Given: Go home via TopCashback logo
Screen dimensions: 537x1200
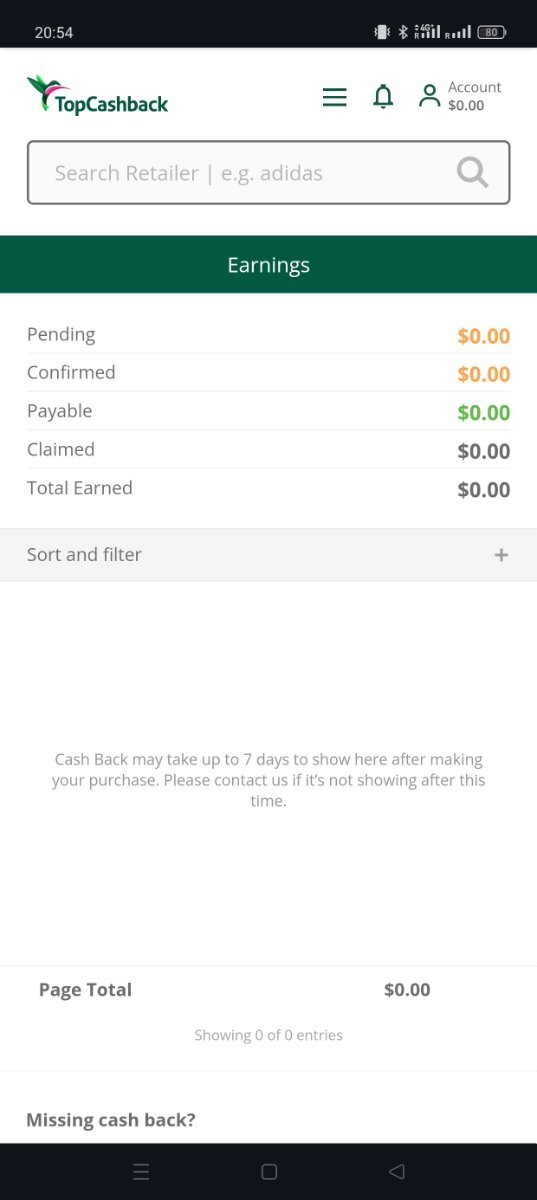Looking at the screenshot, I should [97, 95].
